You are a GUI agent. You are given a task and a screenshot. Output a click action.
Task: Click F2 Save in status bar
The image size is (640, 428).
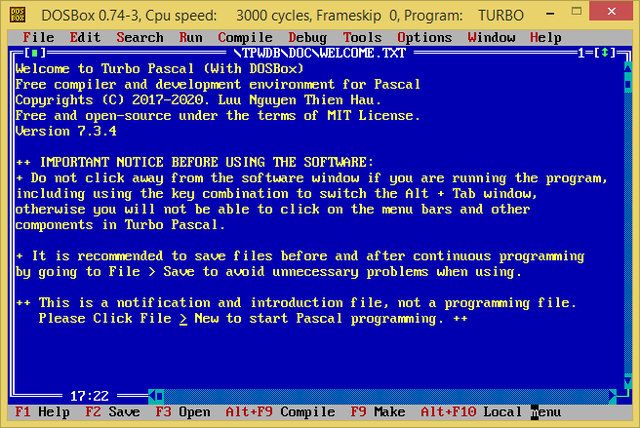point(113,412)
